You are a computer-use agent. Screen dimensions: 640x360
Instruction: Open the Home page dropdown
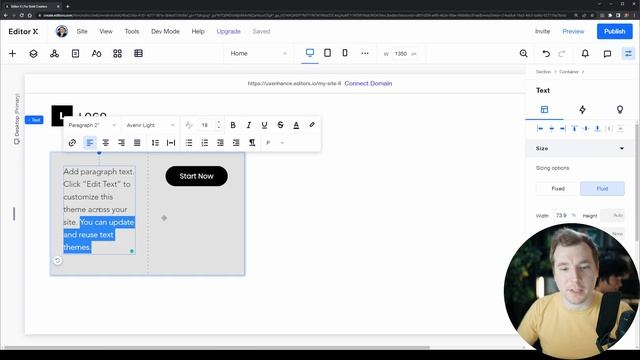(258, 53)
